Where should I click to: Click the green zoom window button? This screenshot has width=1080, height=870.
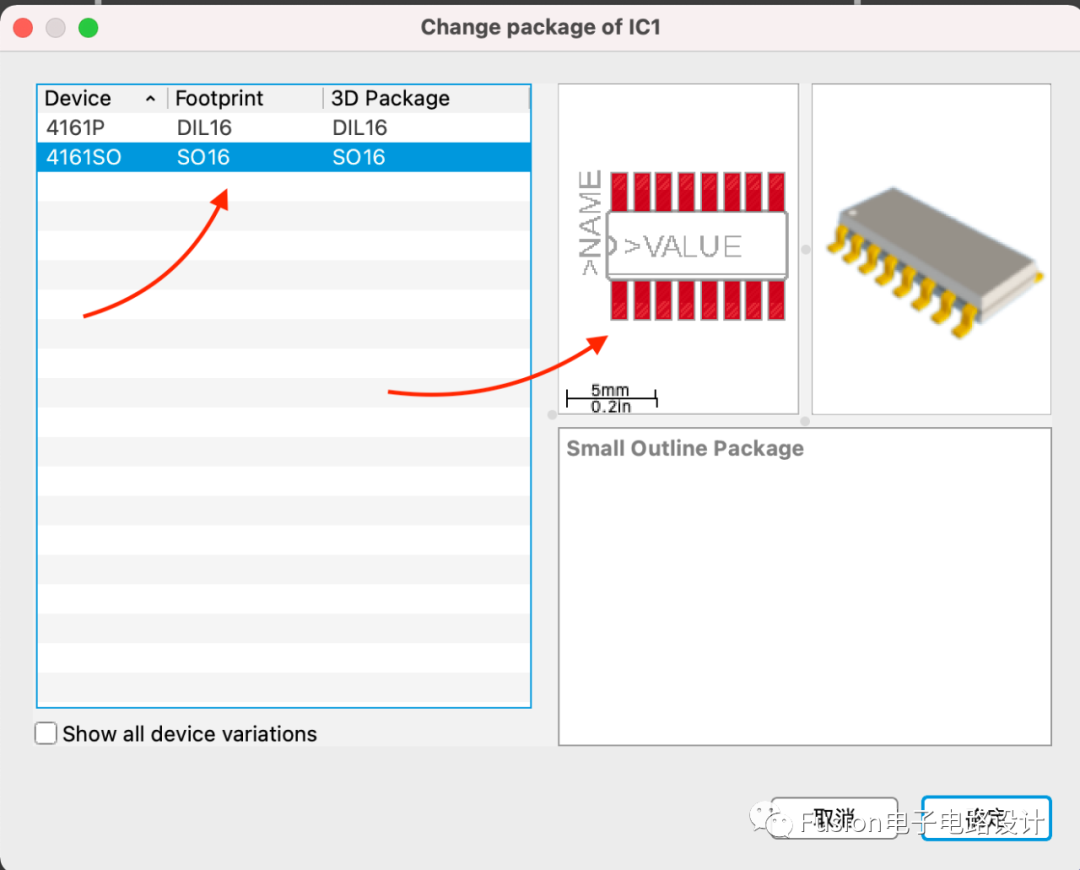(x=88, y=28)
